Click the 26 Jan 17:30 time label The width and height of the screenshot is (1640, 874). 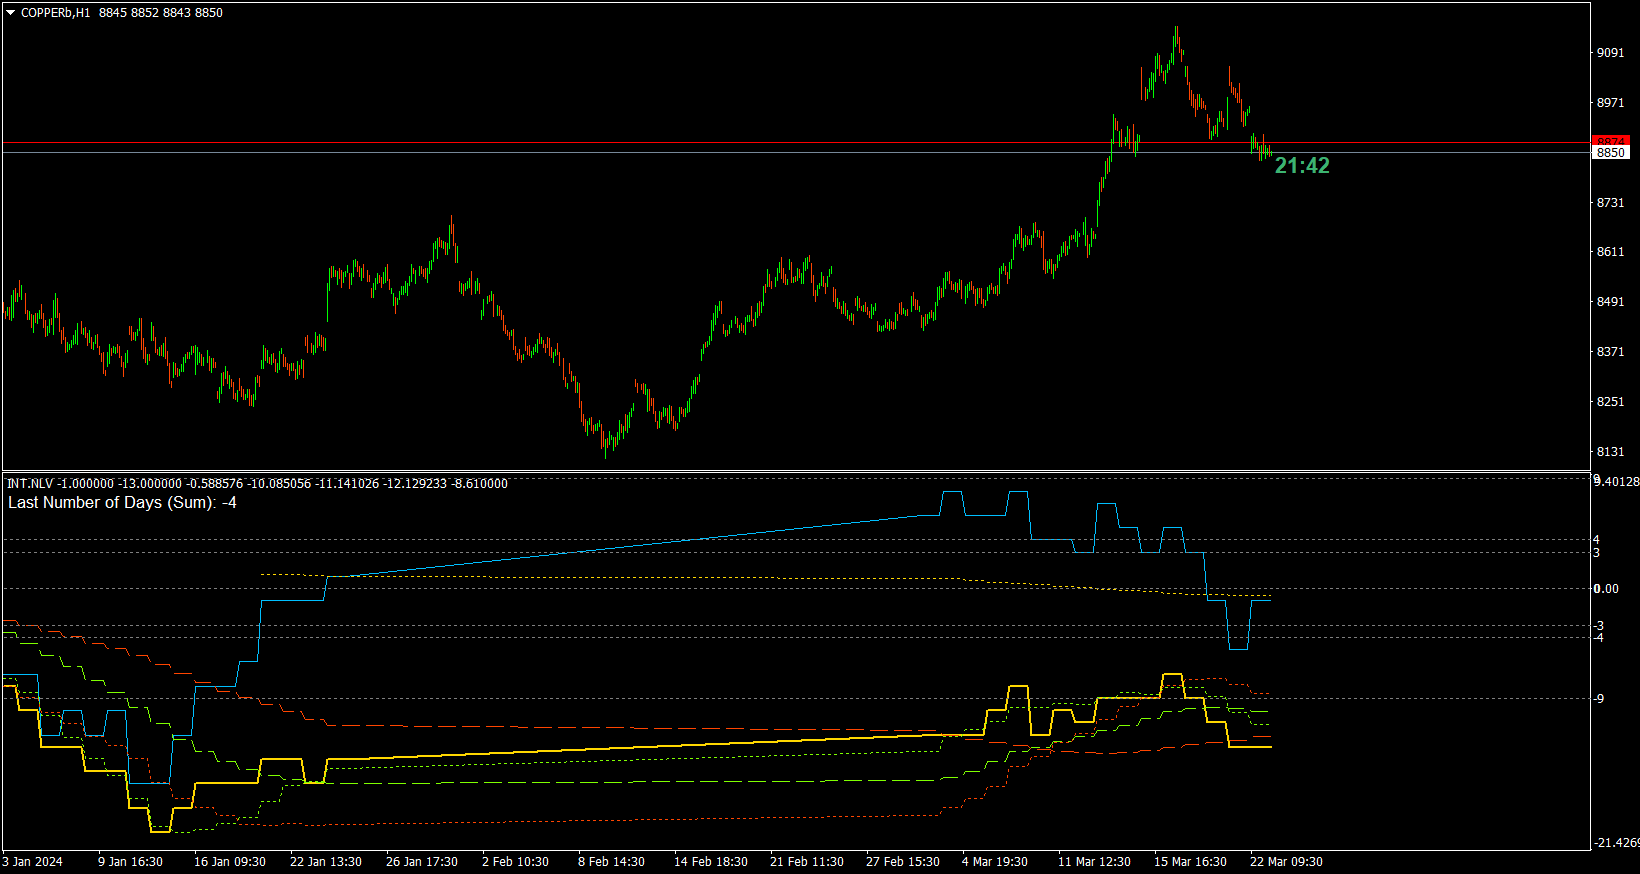click(x=422, y=862)
